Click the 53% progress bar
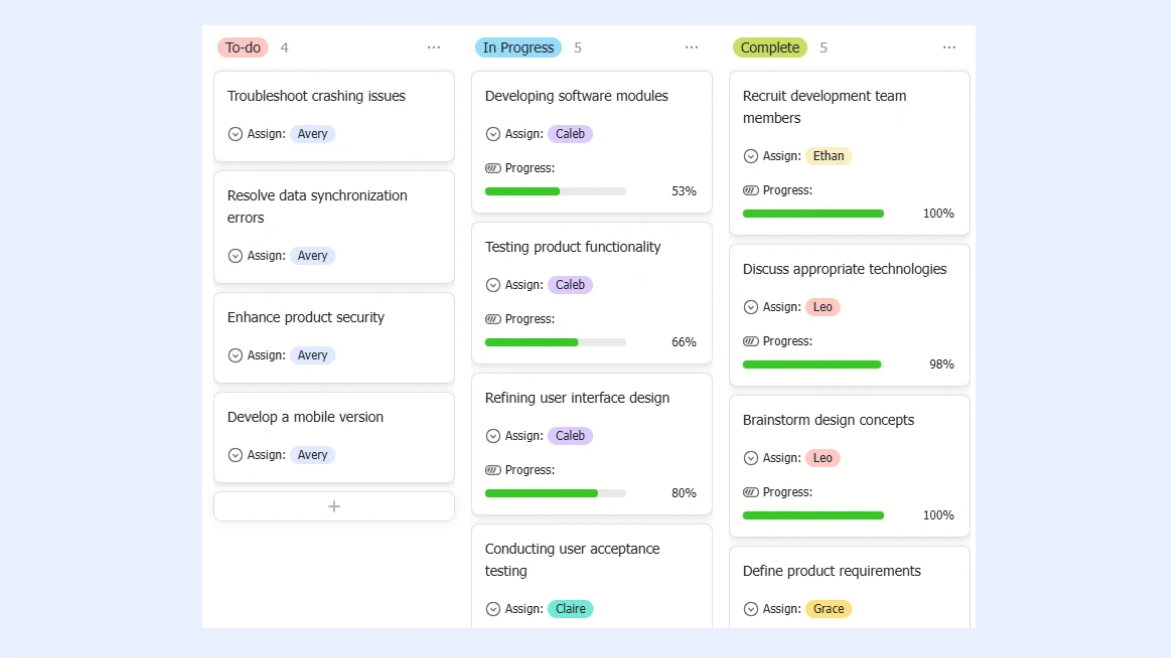 556,191
